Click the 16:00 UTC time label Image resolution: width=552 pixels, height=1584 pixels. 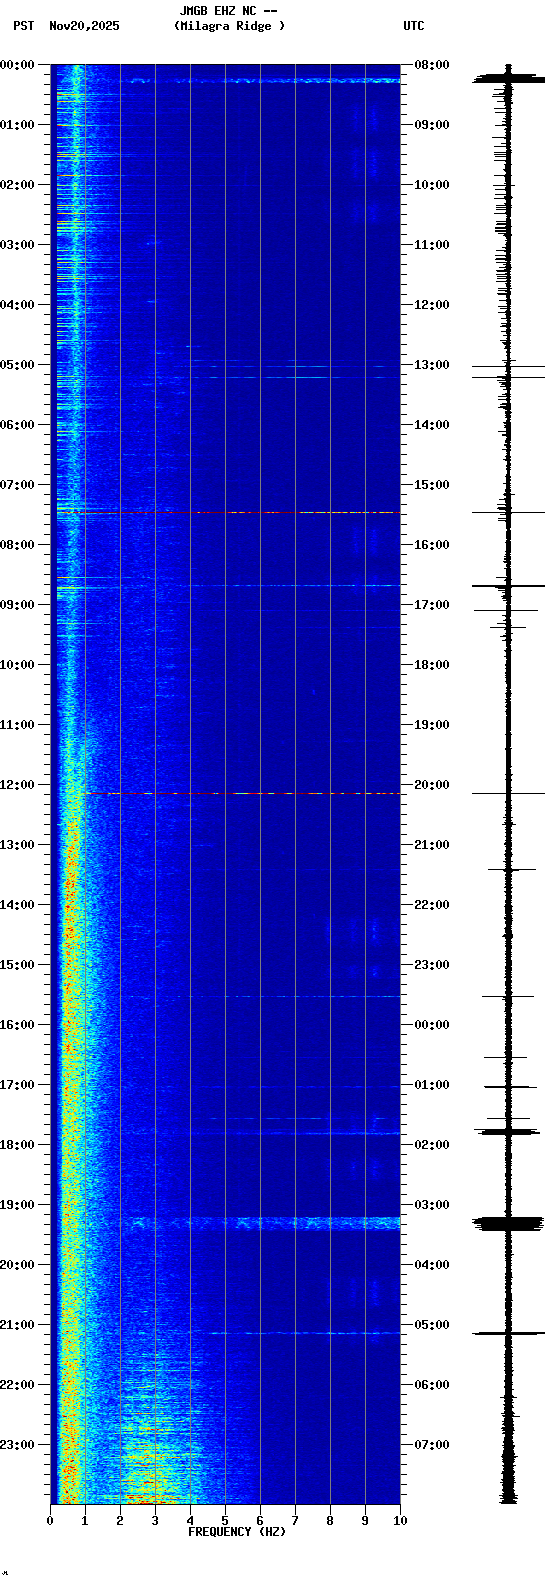click(x=433, y=545)
